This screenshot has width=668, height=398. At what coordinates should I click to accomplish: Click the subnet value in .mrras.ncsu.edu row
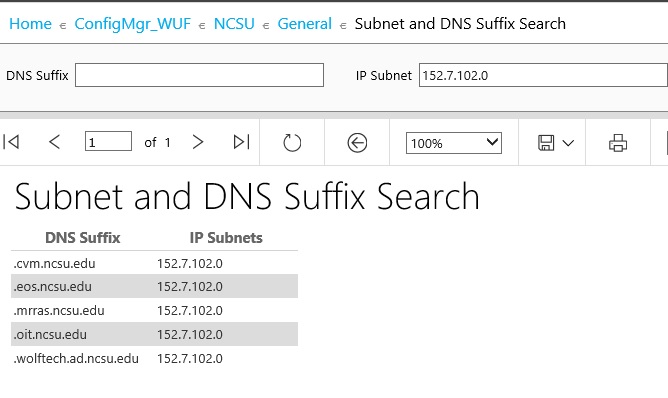click(x=190, y=310)
